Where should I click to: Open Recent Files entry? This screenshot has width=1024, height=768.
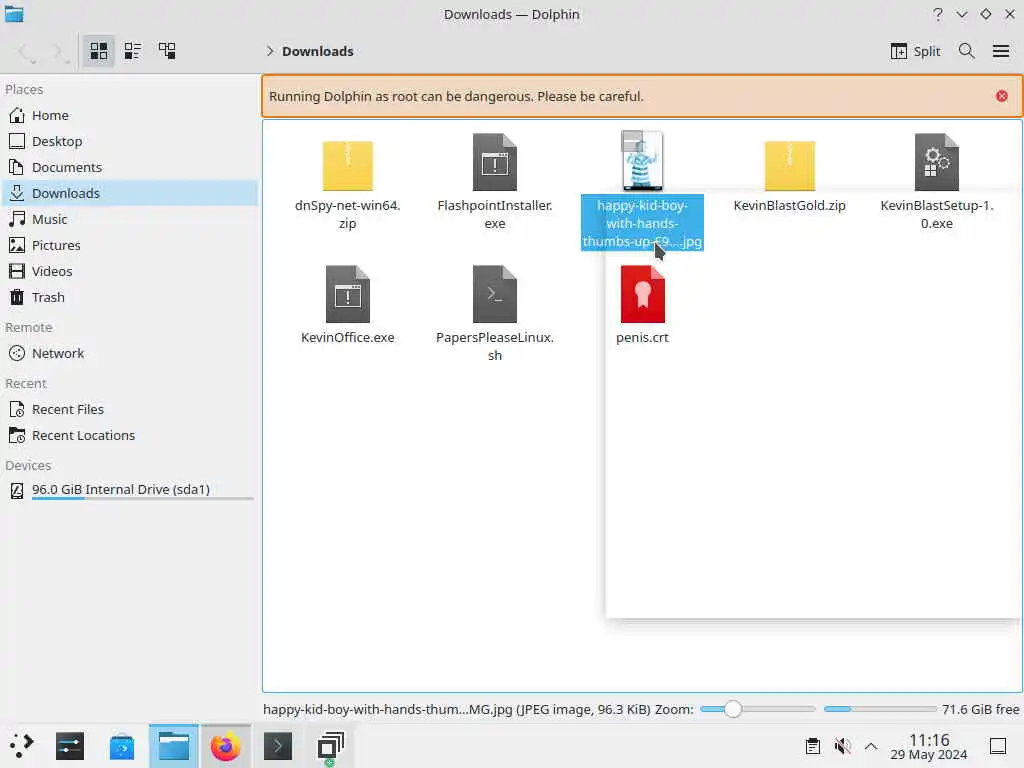tap(129, 409)
